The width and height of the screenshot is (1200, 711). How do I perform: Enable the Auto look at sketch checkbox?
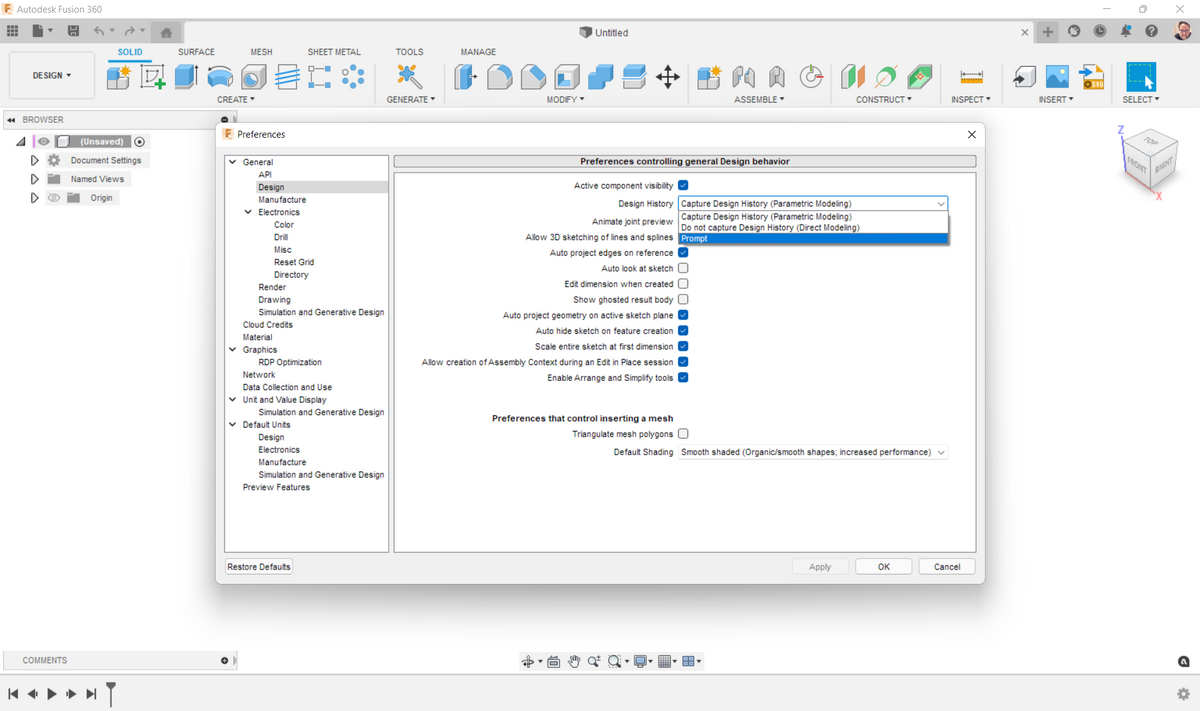coord(683,269)
